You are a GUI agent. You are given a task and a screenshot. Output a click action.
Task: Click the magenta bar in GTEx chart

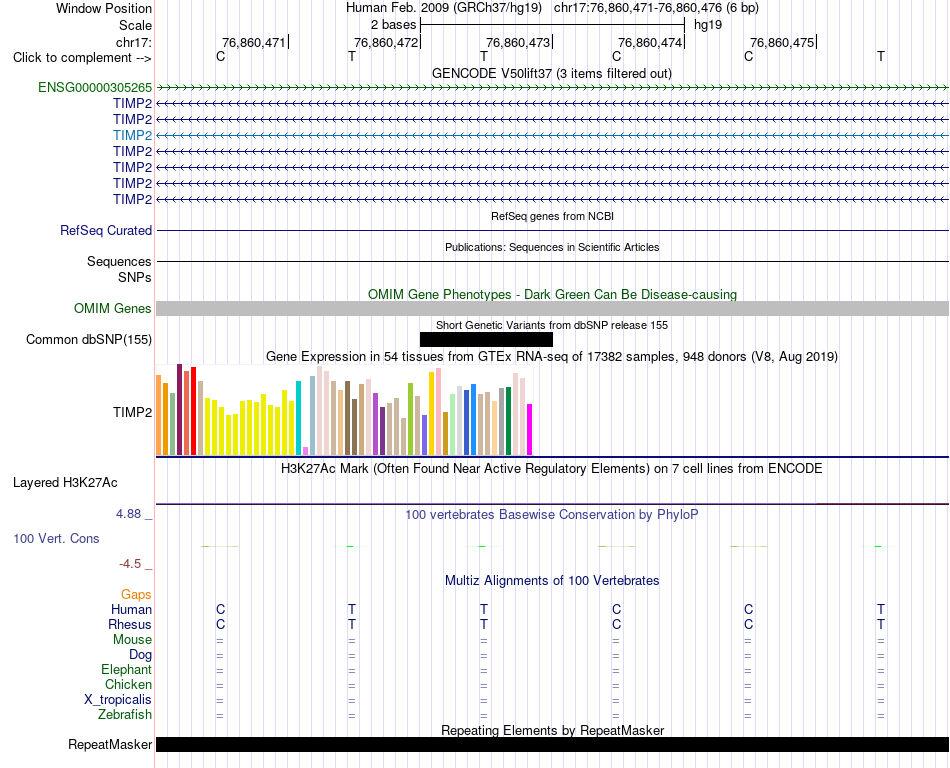click(x=530, y=429)
